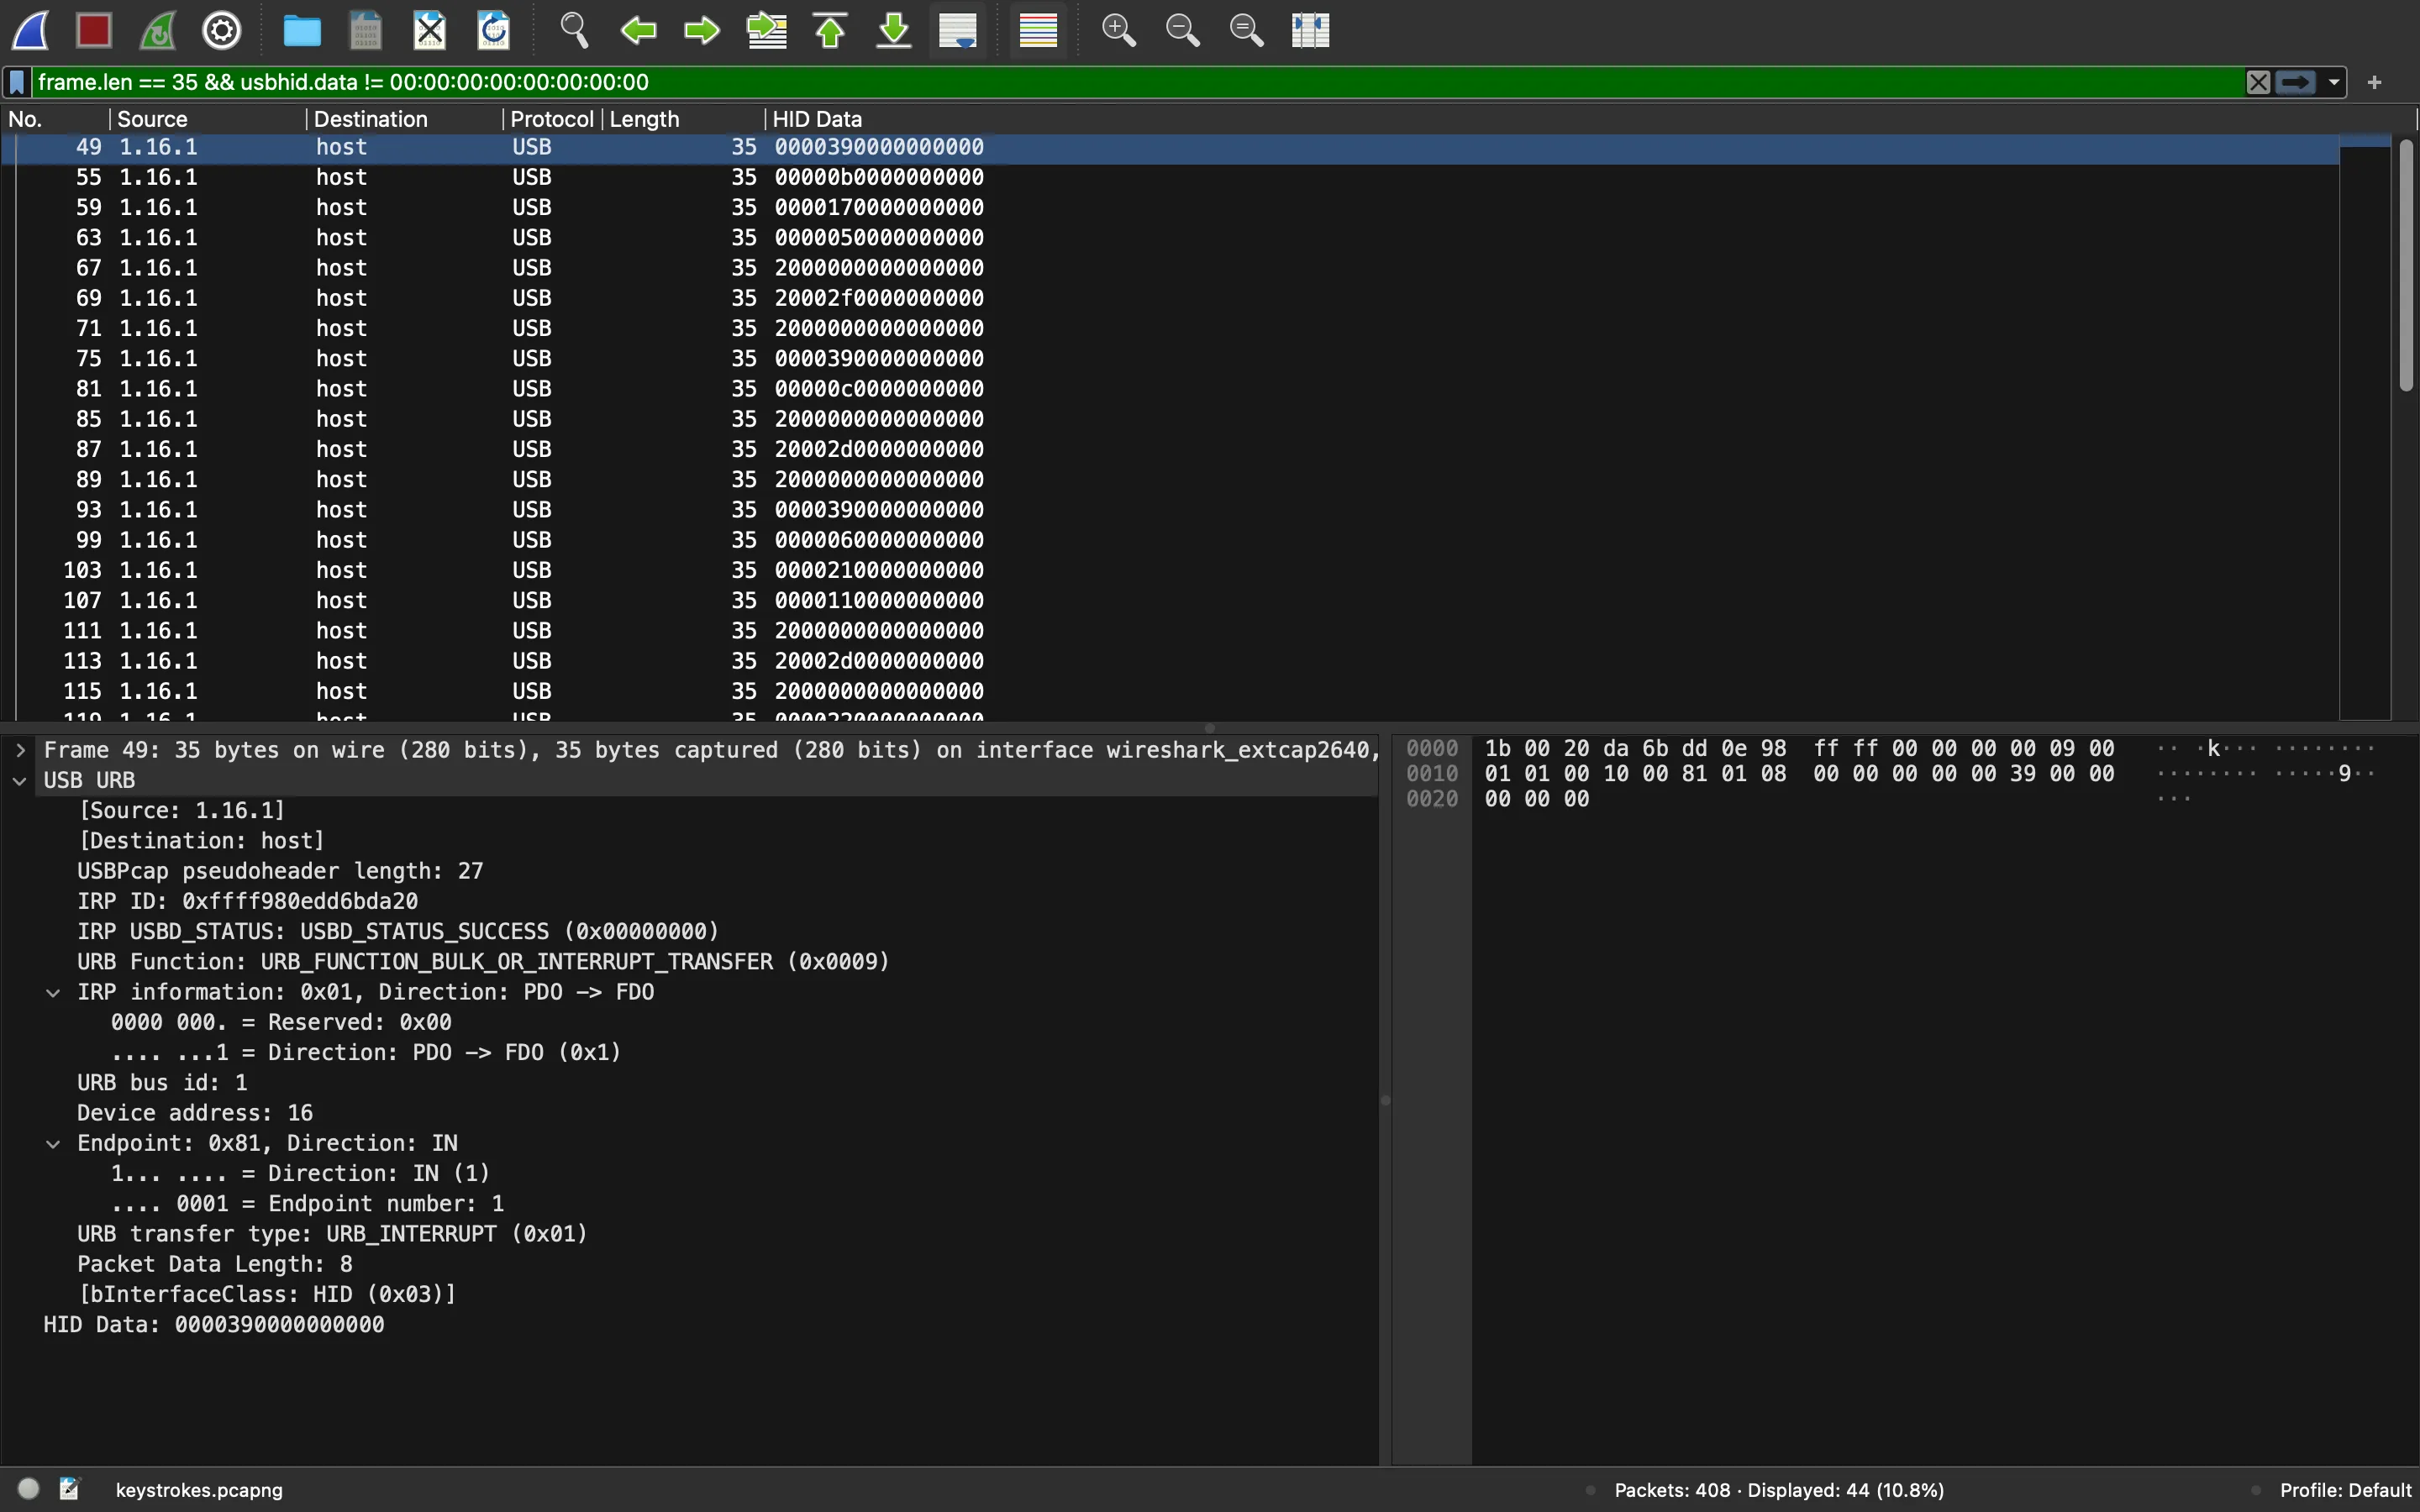Jump to the last packet
Viewport: 2420px width, 1512px height.
pos(894,30)
